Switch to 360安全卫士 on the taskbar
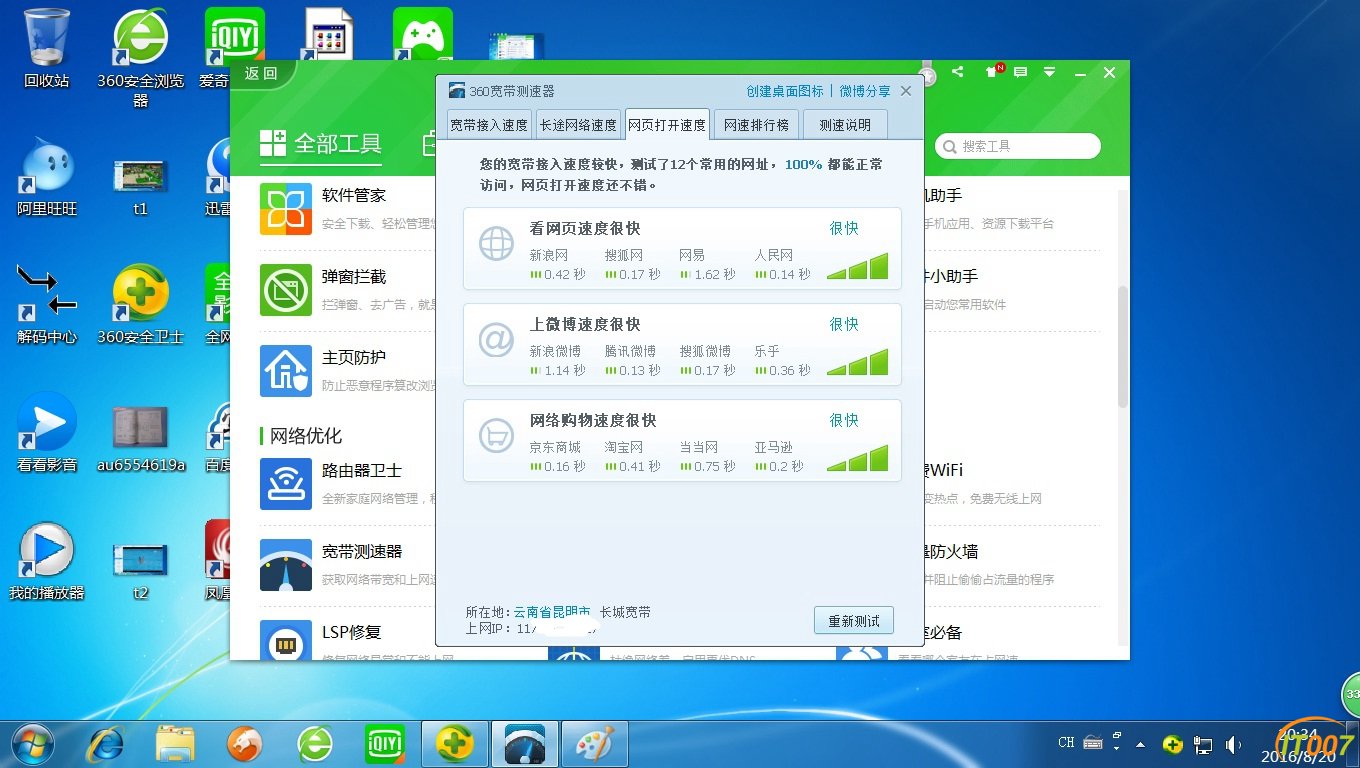Image resolution: width=1360 pixels, height=768 pixels. click(455, 744)
